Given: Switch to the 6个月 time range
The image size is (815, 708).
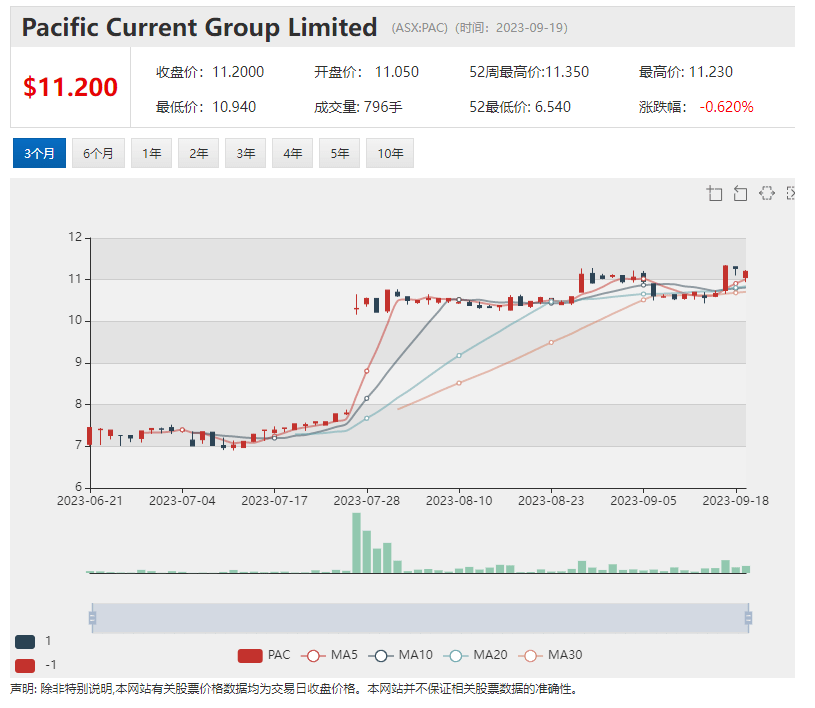Looking at the screenshot, I should point(98,153).
